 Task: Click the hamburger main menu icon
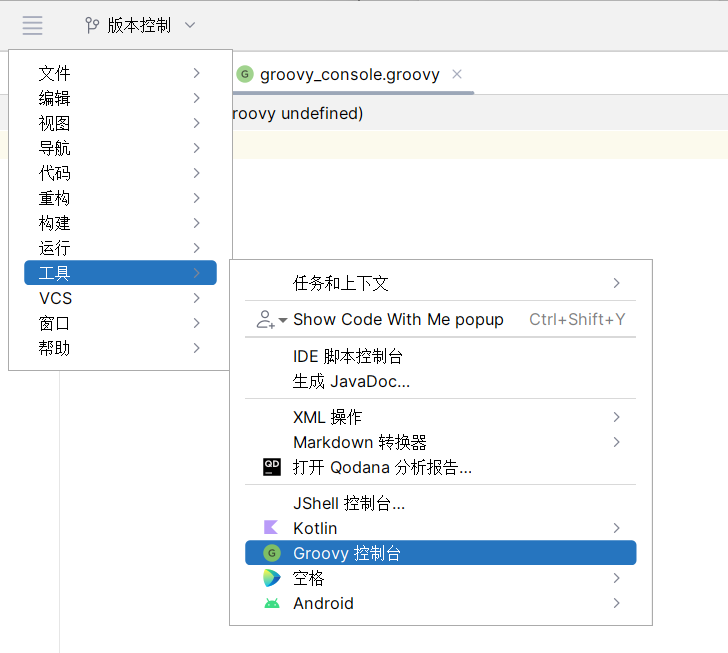click(32, 25)
